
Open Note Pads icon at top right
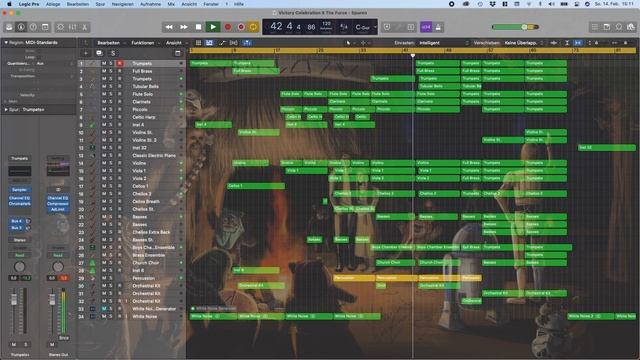[607, 27]
